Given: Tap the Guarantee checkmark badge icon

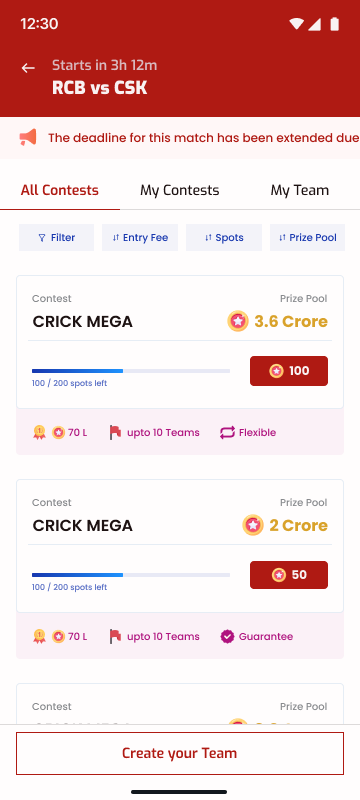Looking at the screenshot, I should pos(227,637).
